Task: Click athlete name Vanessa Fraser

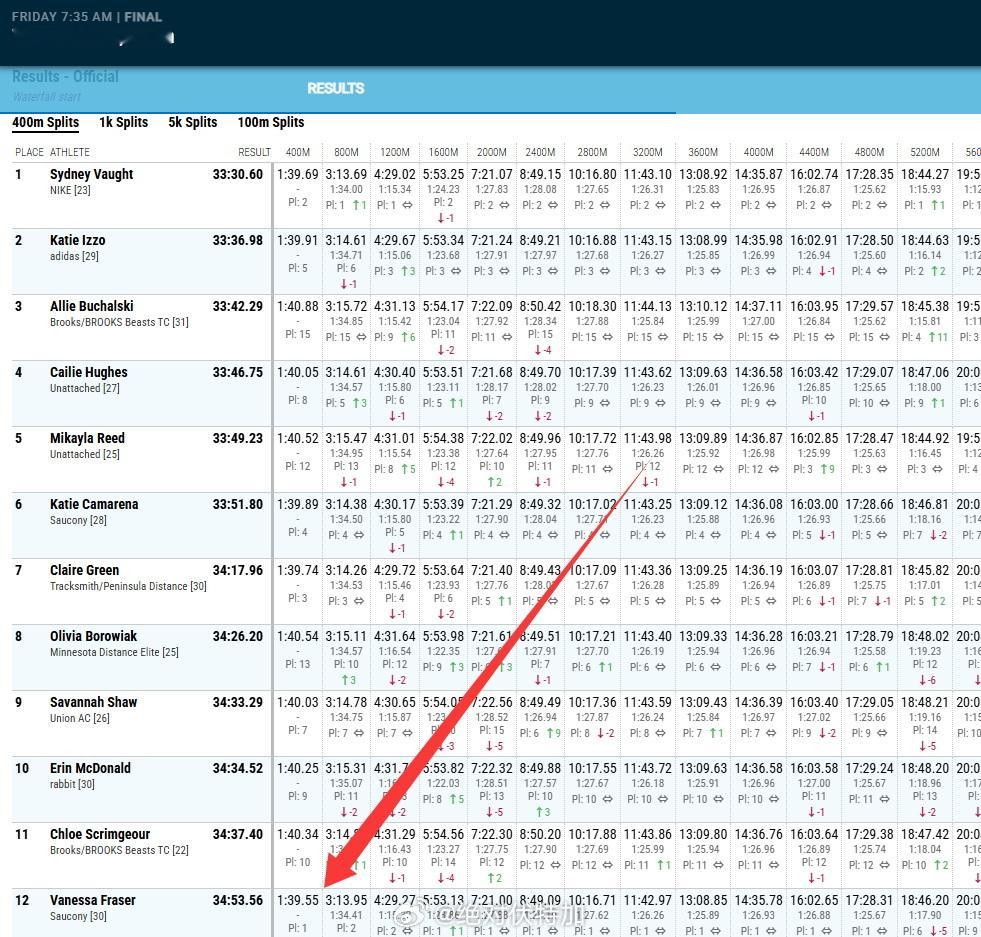Action: [x=93, y=900]
